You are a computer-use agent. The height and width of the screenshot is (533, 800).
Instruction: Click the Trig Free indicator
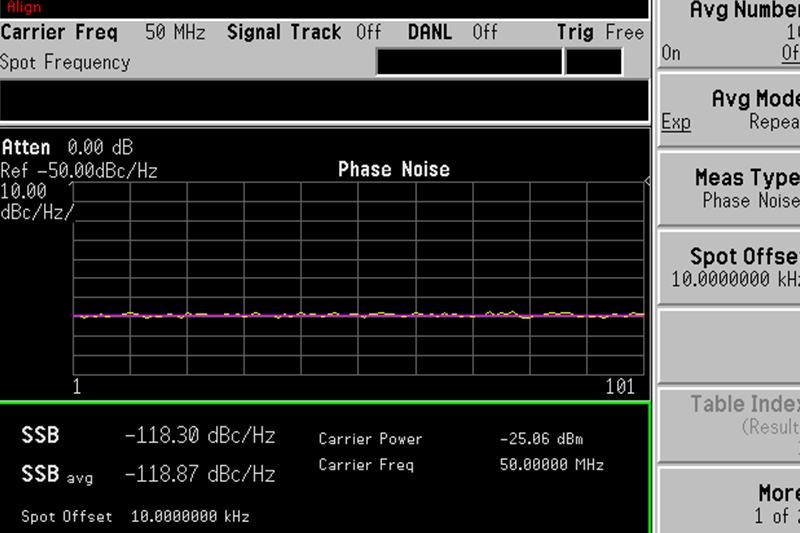coord(600,32)
